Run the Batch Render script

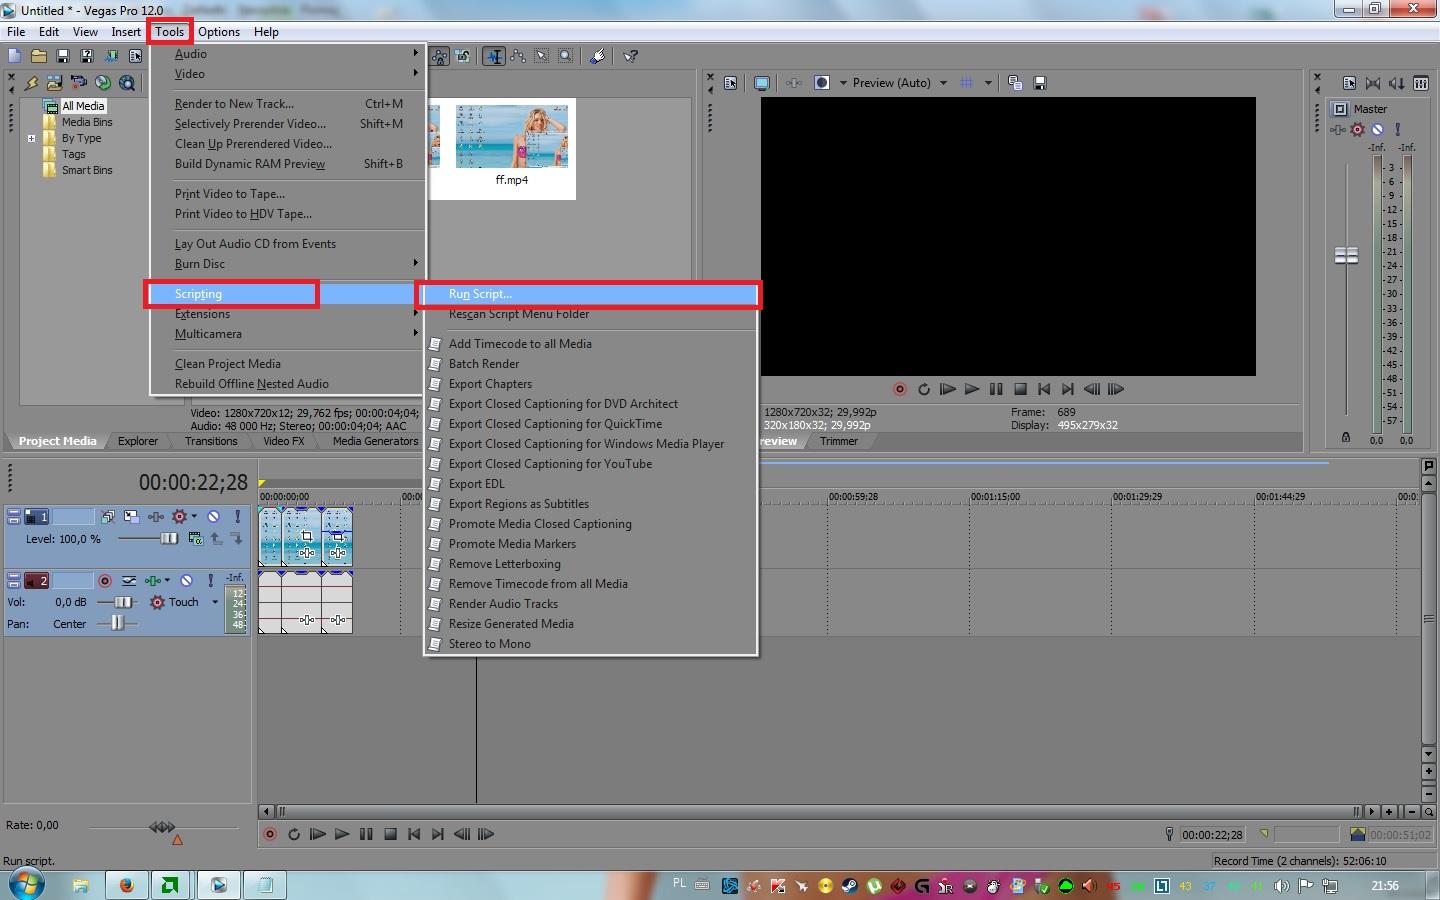484,364
